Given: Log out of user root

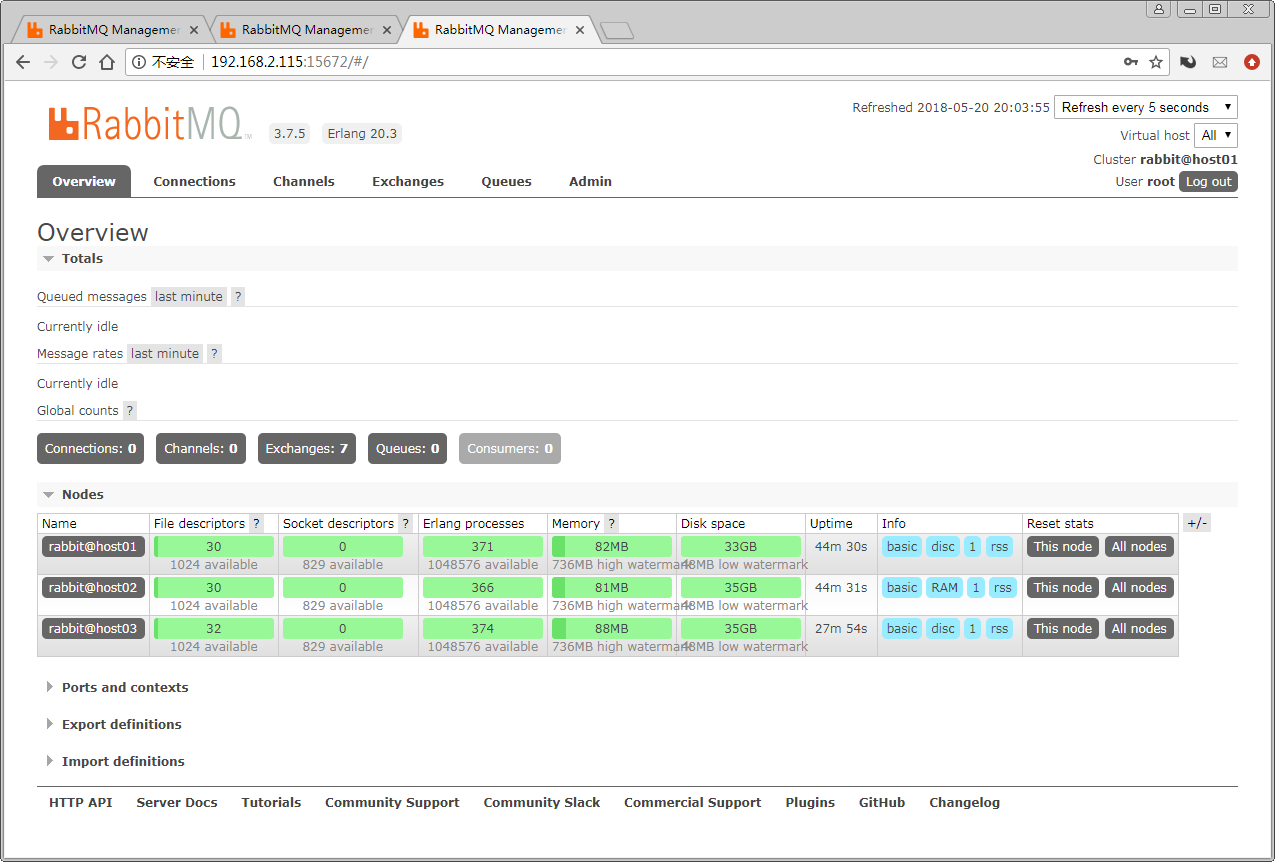Looking at the screenshot, I should tap(1208, 182).
